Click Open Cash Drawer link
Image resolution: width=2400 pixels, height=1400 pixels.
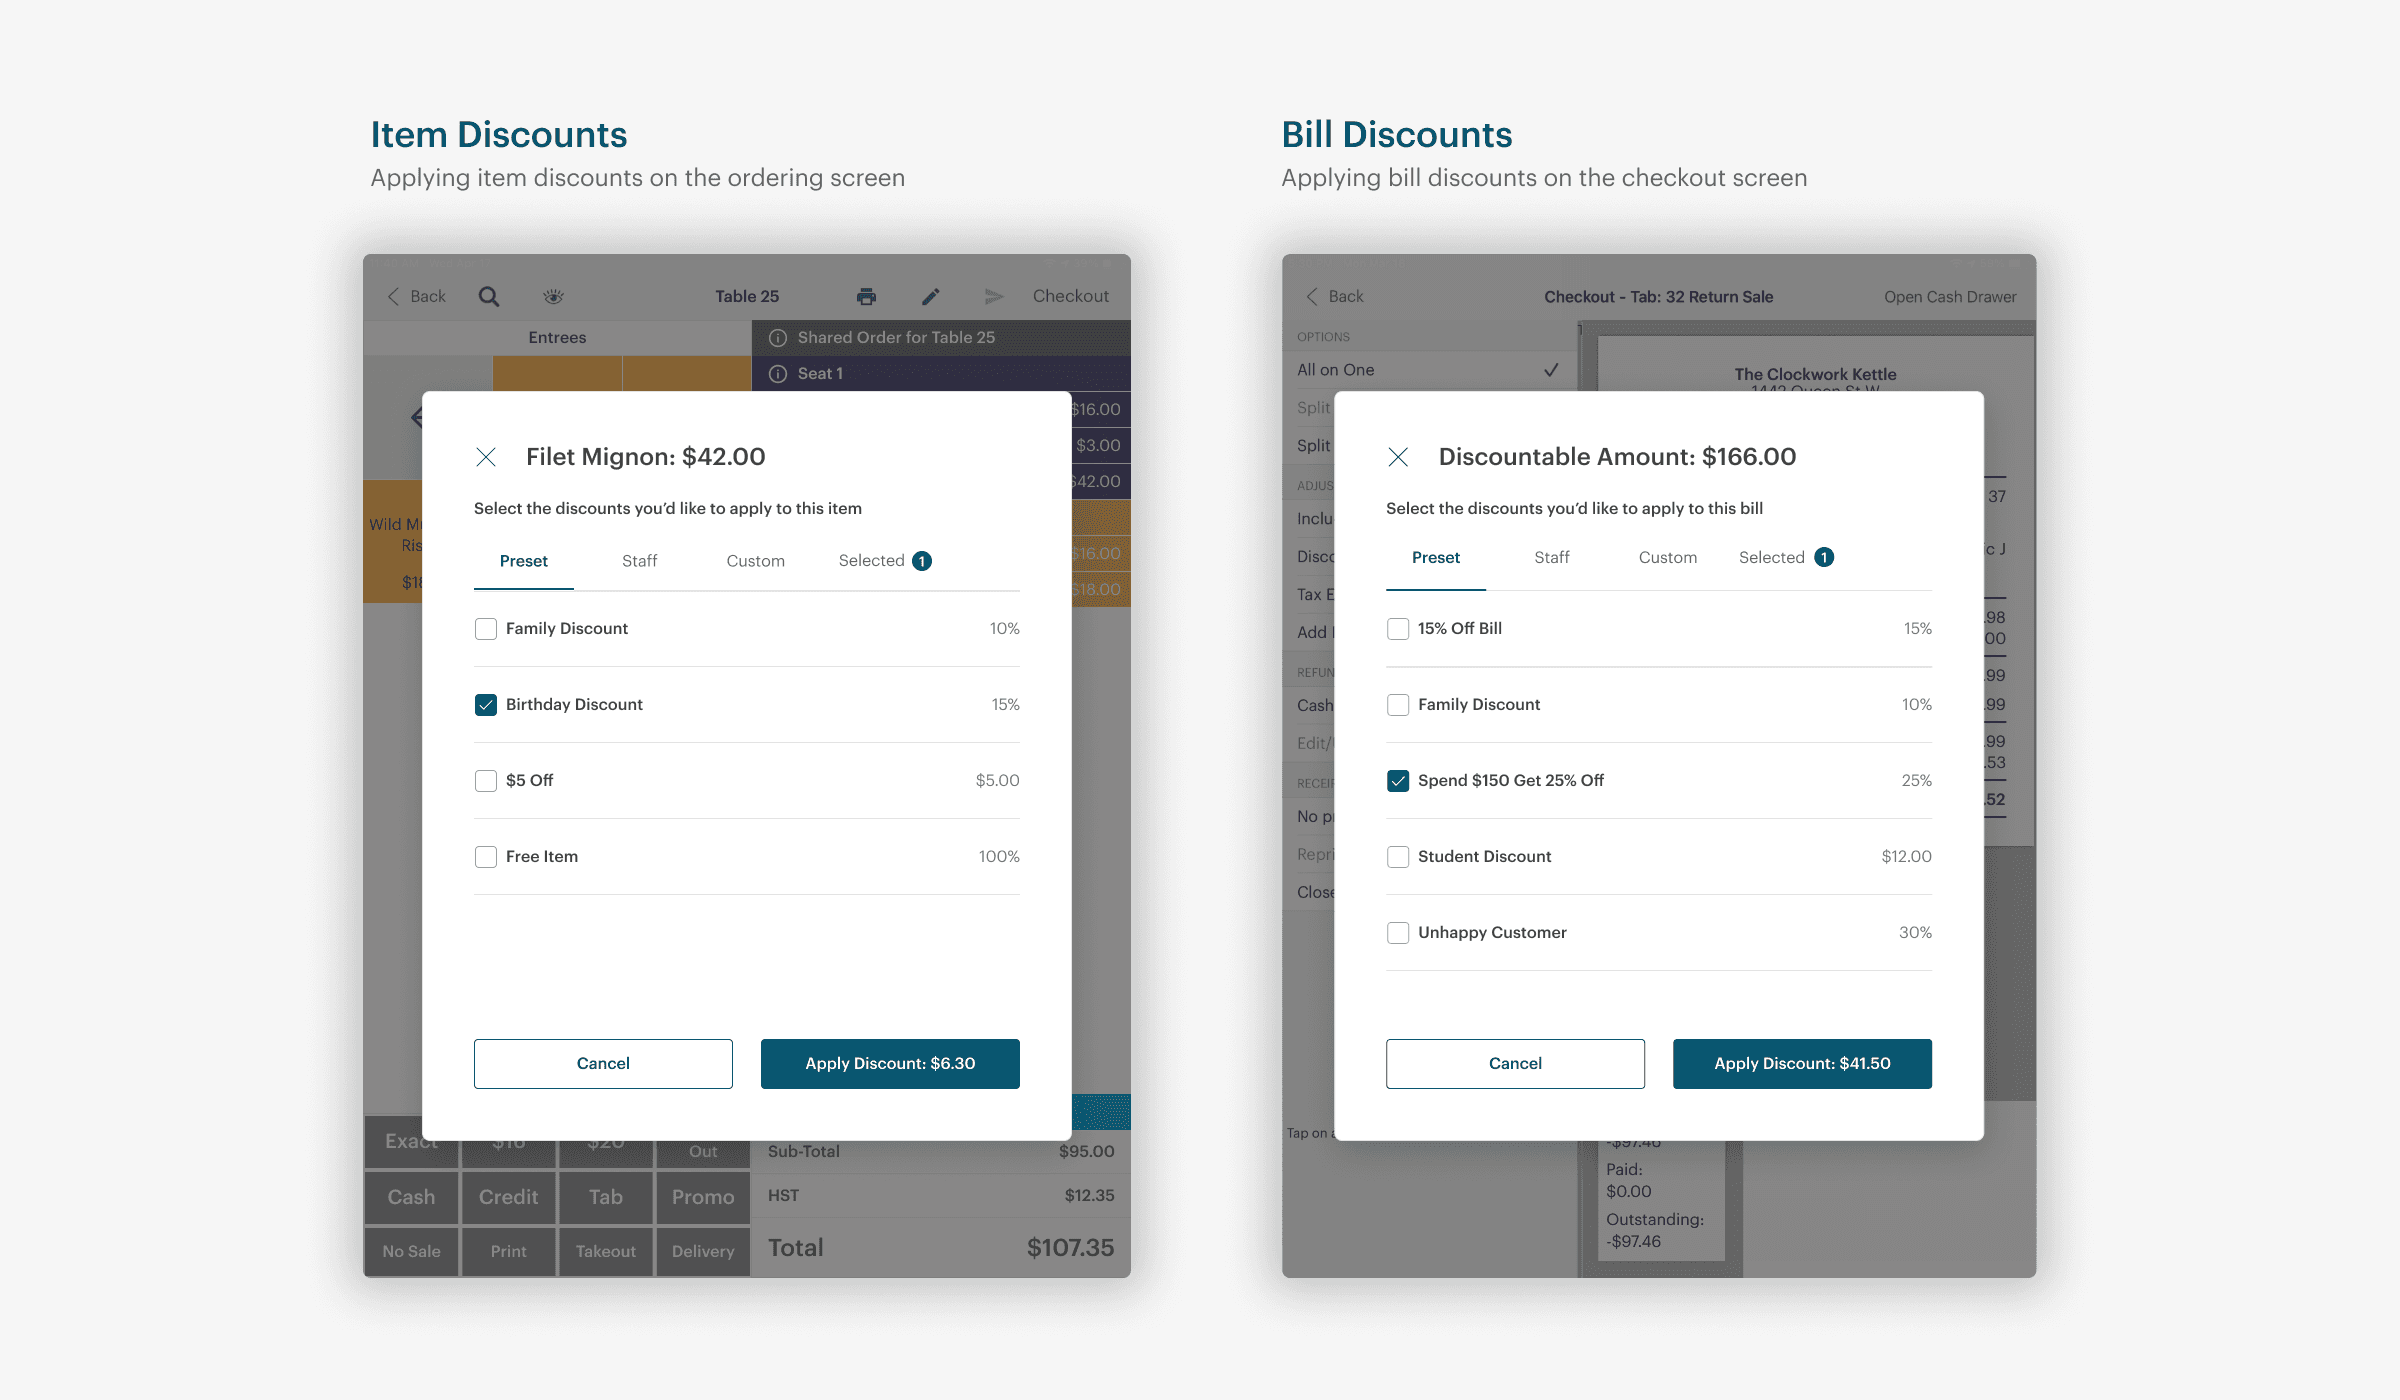pyautogui.click(x=1949, y=296)
